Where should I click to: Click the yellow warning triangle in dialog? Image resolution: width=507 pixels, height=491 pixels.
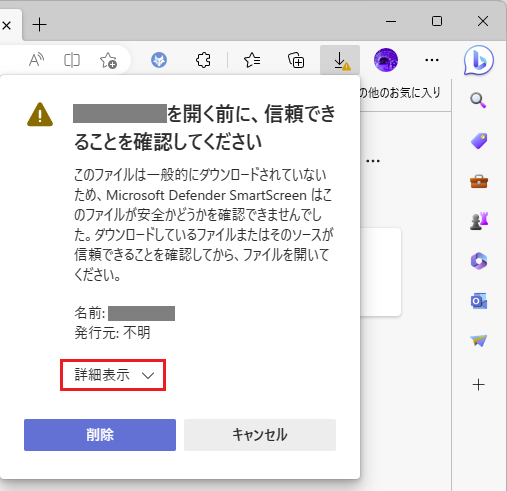(x=40, y=115)
